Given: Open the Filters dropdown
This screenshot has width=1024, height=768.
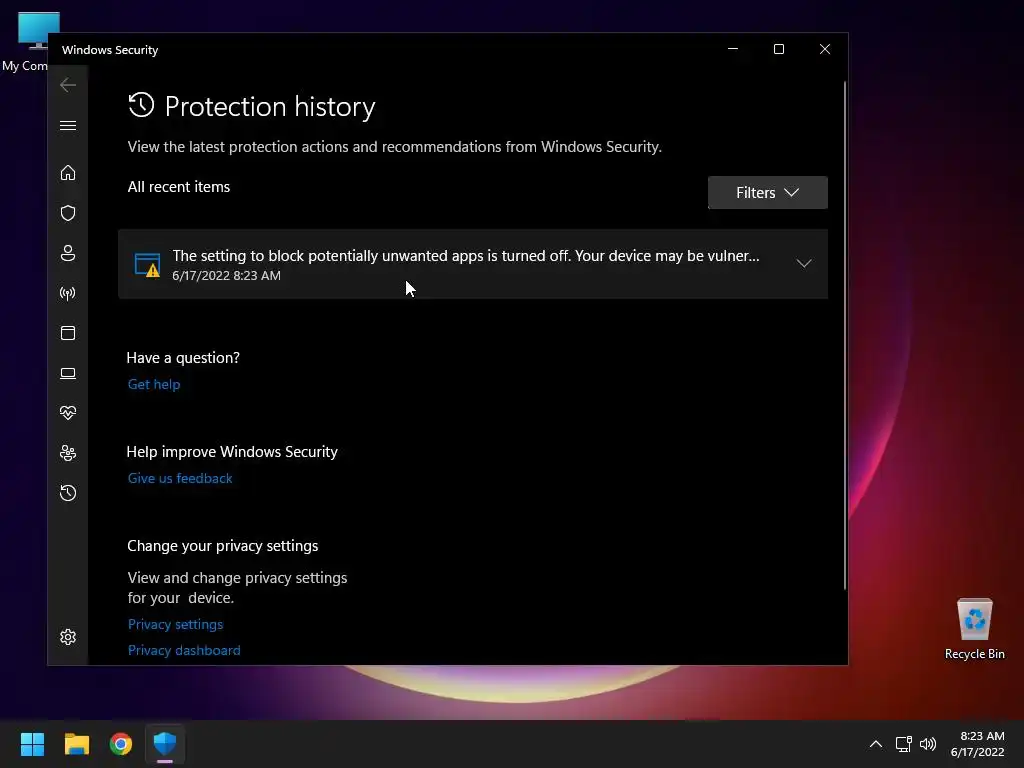Looking at the screenshot, I should 767,193.
